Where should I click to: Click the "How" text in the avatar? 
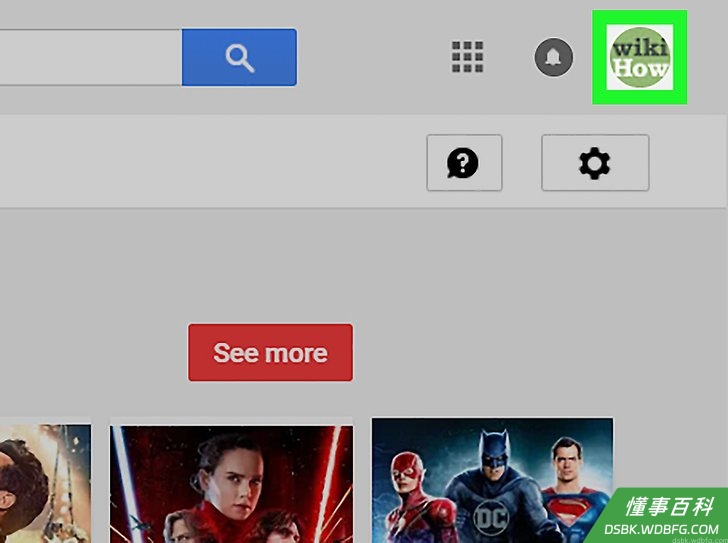641,68
